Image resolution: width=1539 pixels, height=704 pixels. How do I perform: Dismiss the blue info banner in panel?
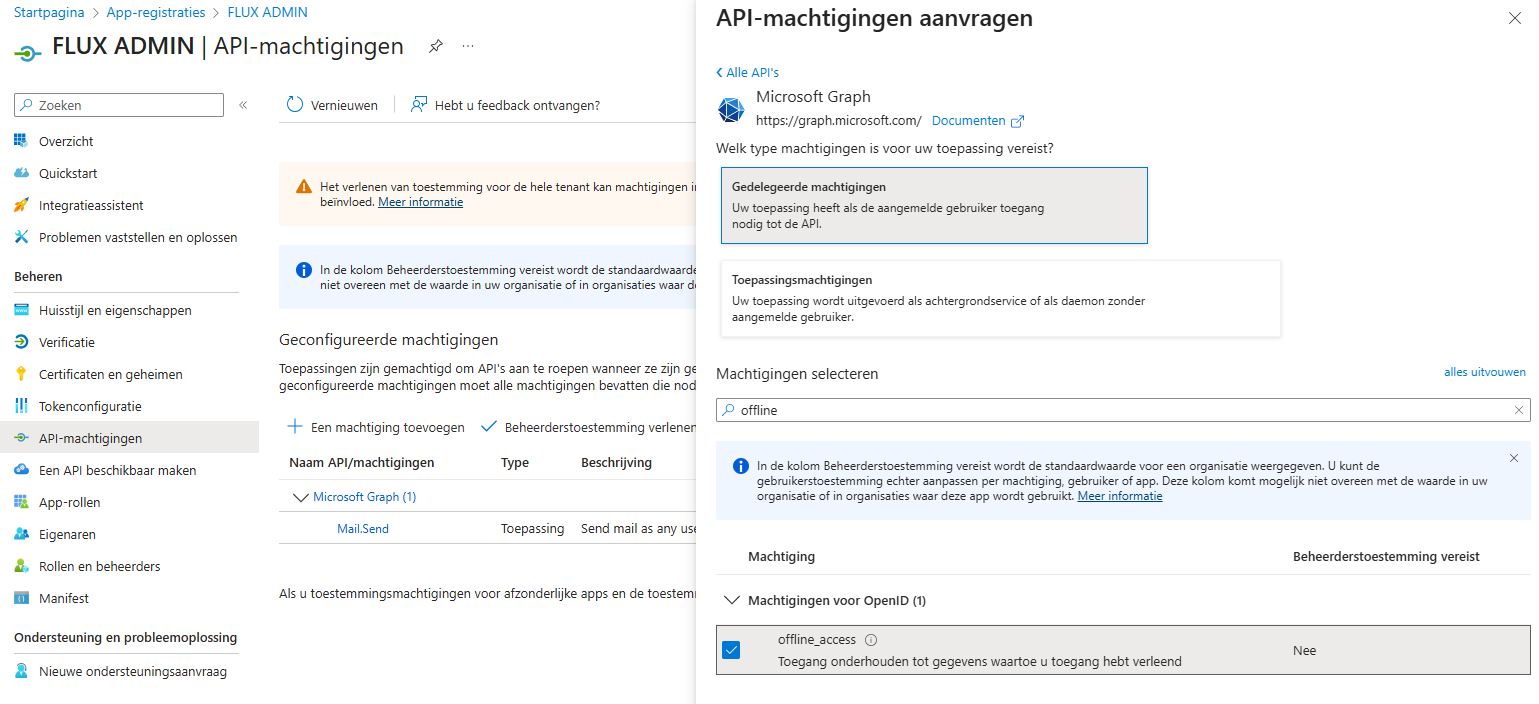coord(1513,458)
